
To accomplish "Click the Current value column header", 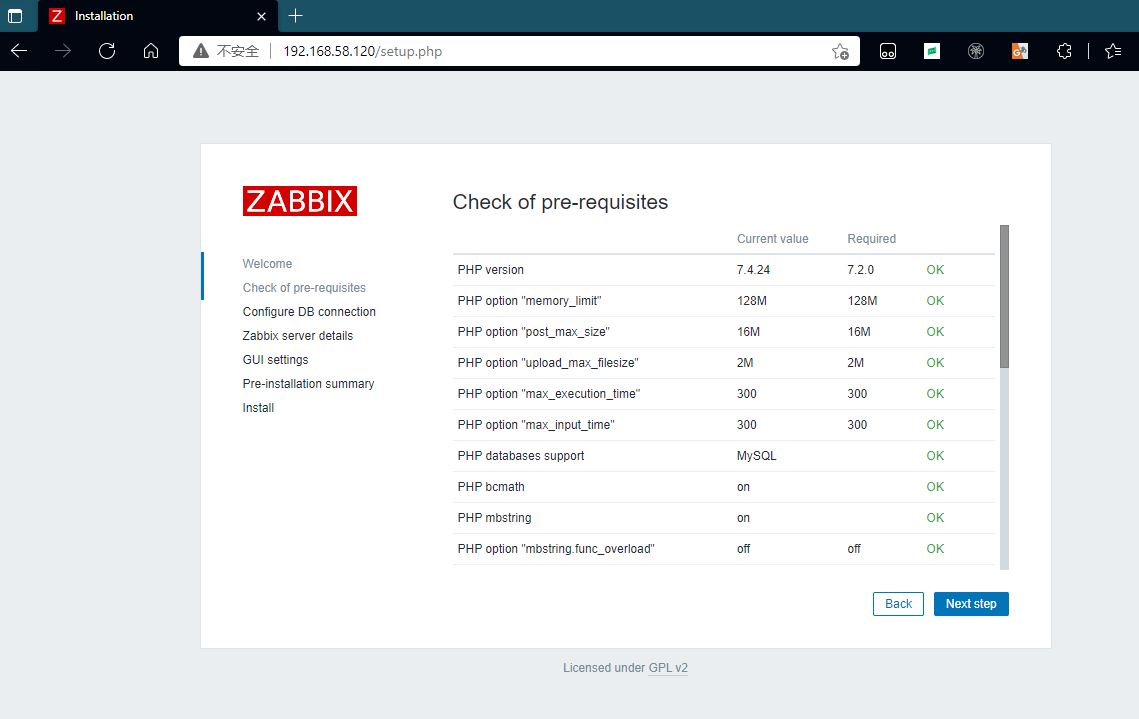I will click(772, 239).
